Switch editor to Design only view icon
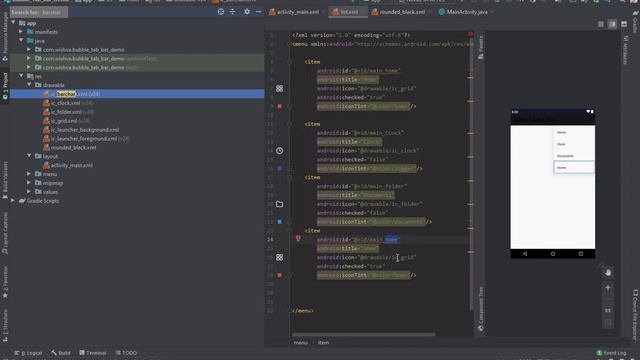Viewport: 640px width, 360px height. (624, 24)
